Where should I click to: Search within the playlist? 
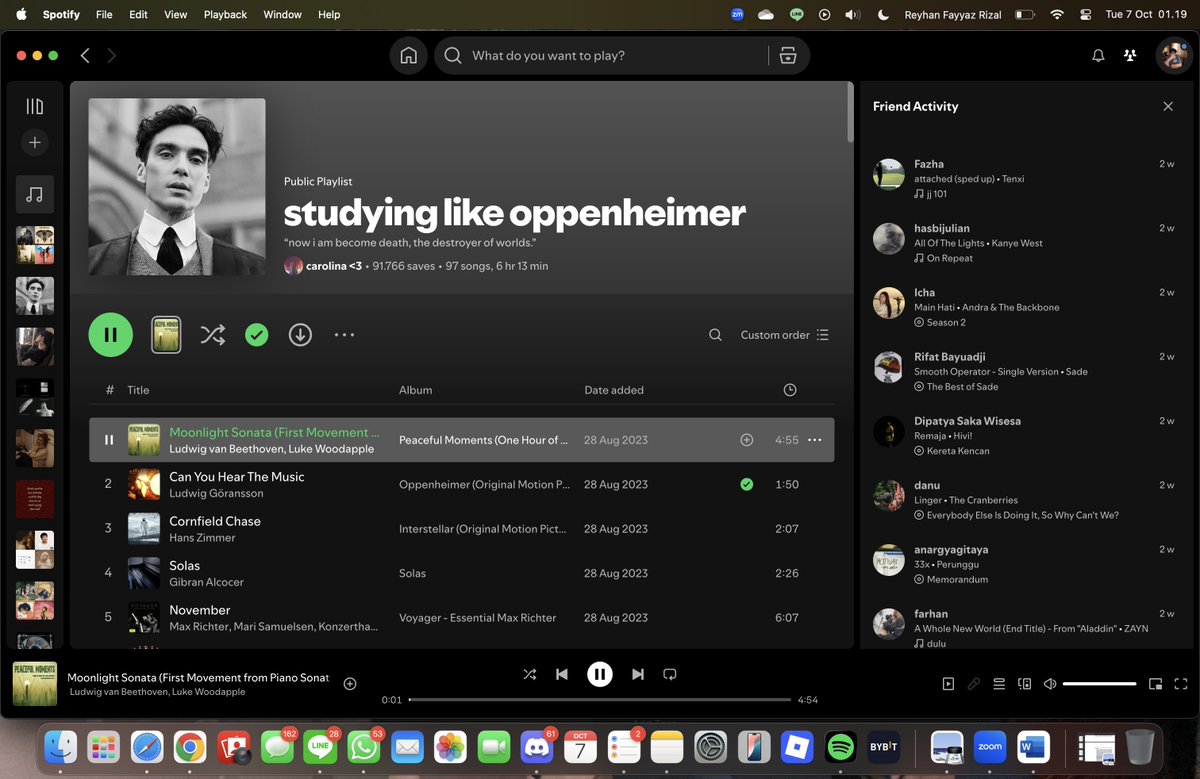[x=715, y=335]
